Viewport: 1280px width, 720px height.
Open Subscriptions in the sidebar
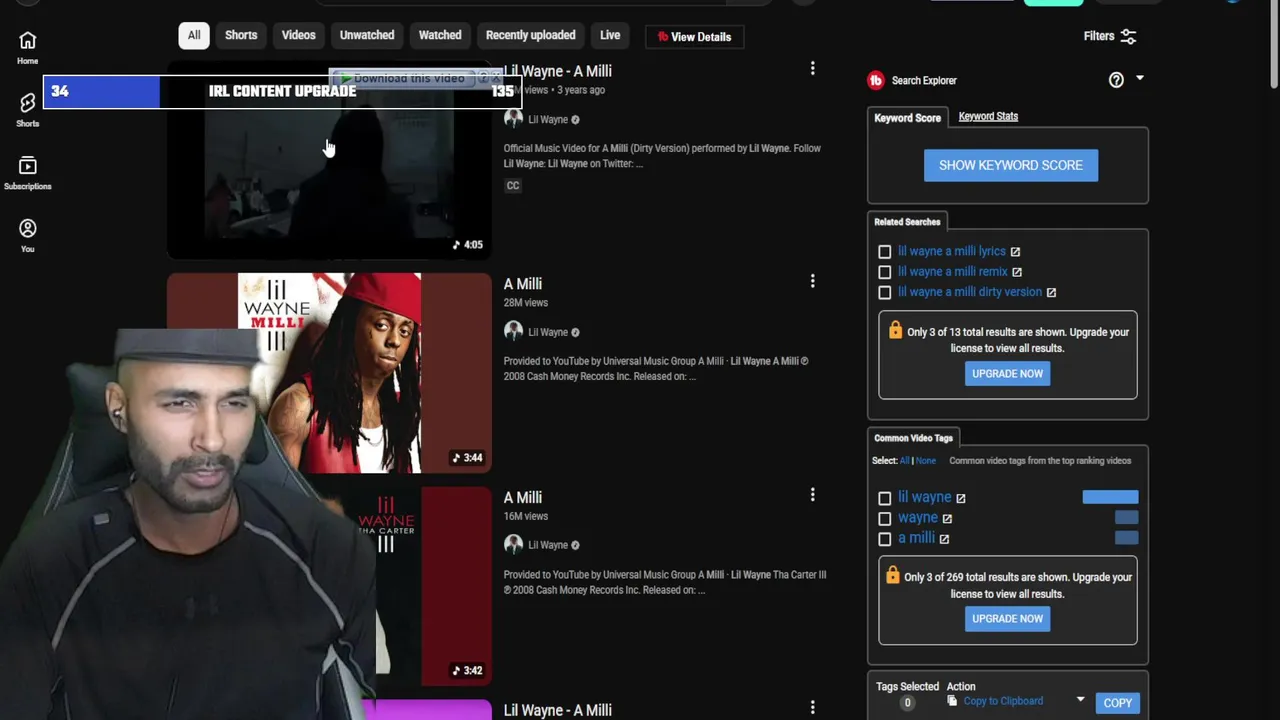(27, 172)
